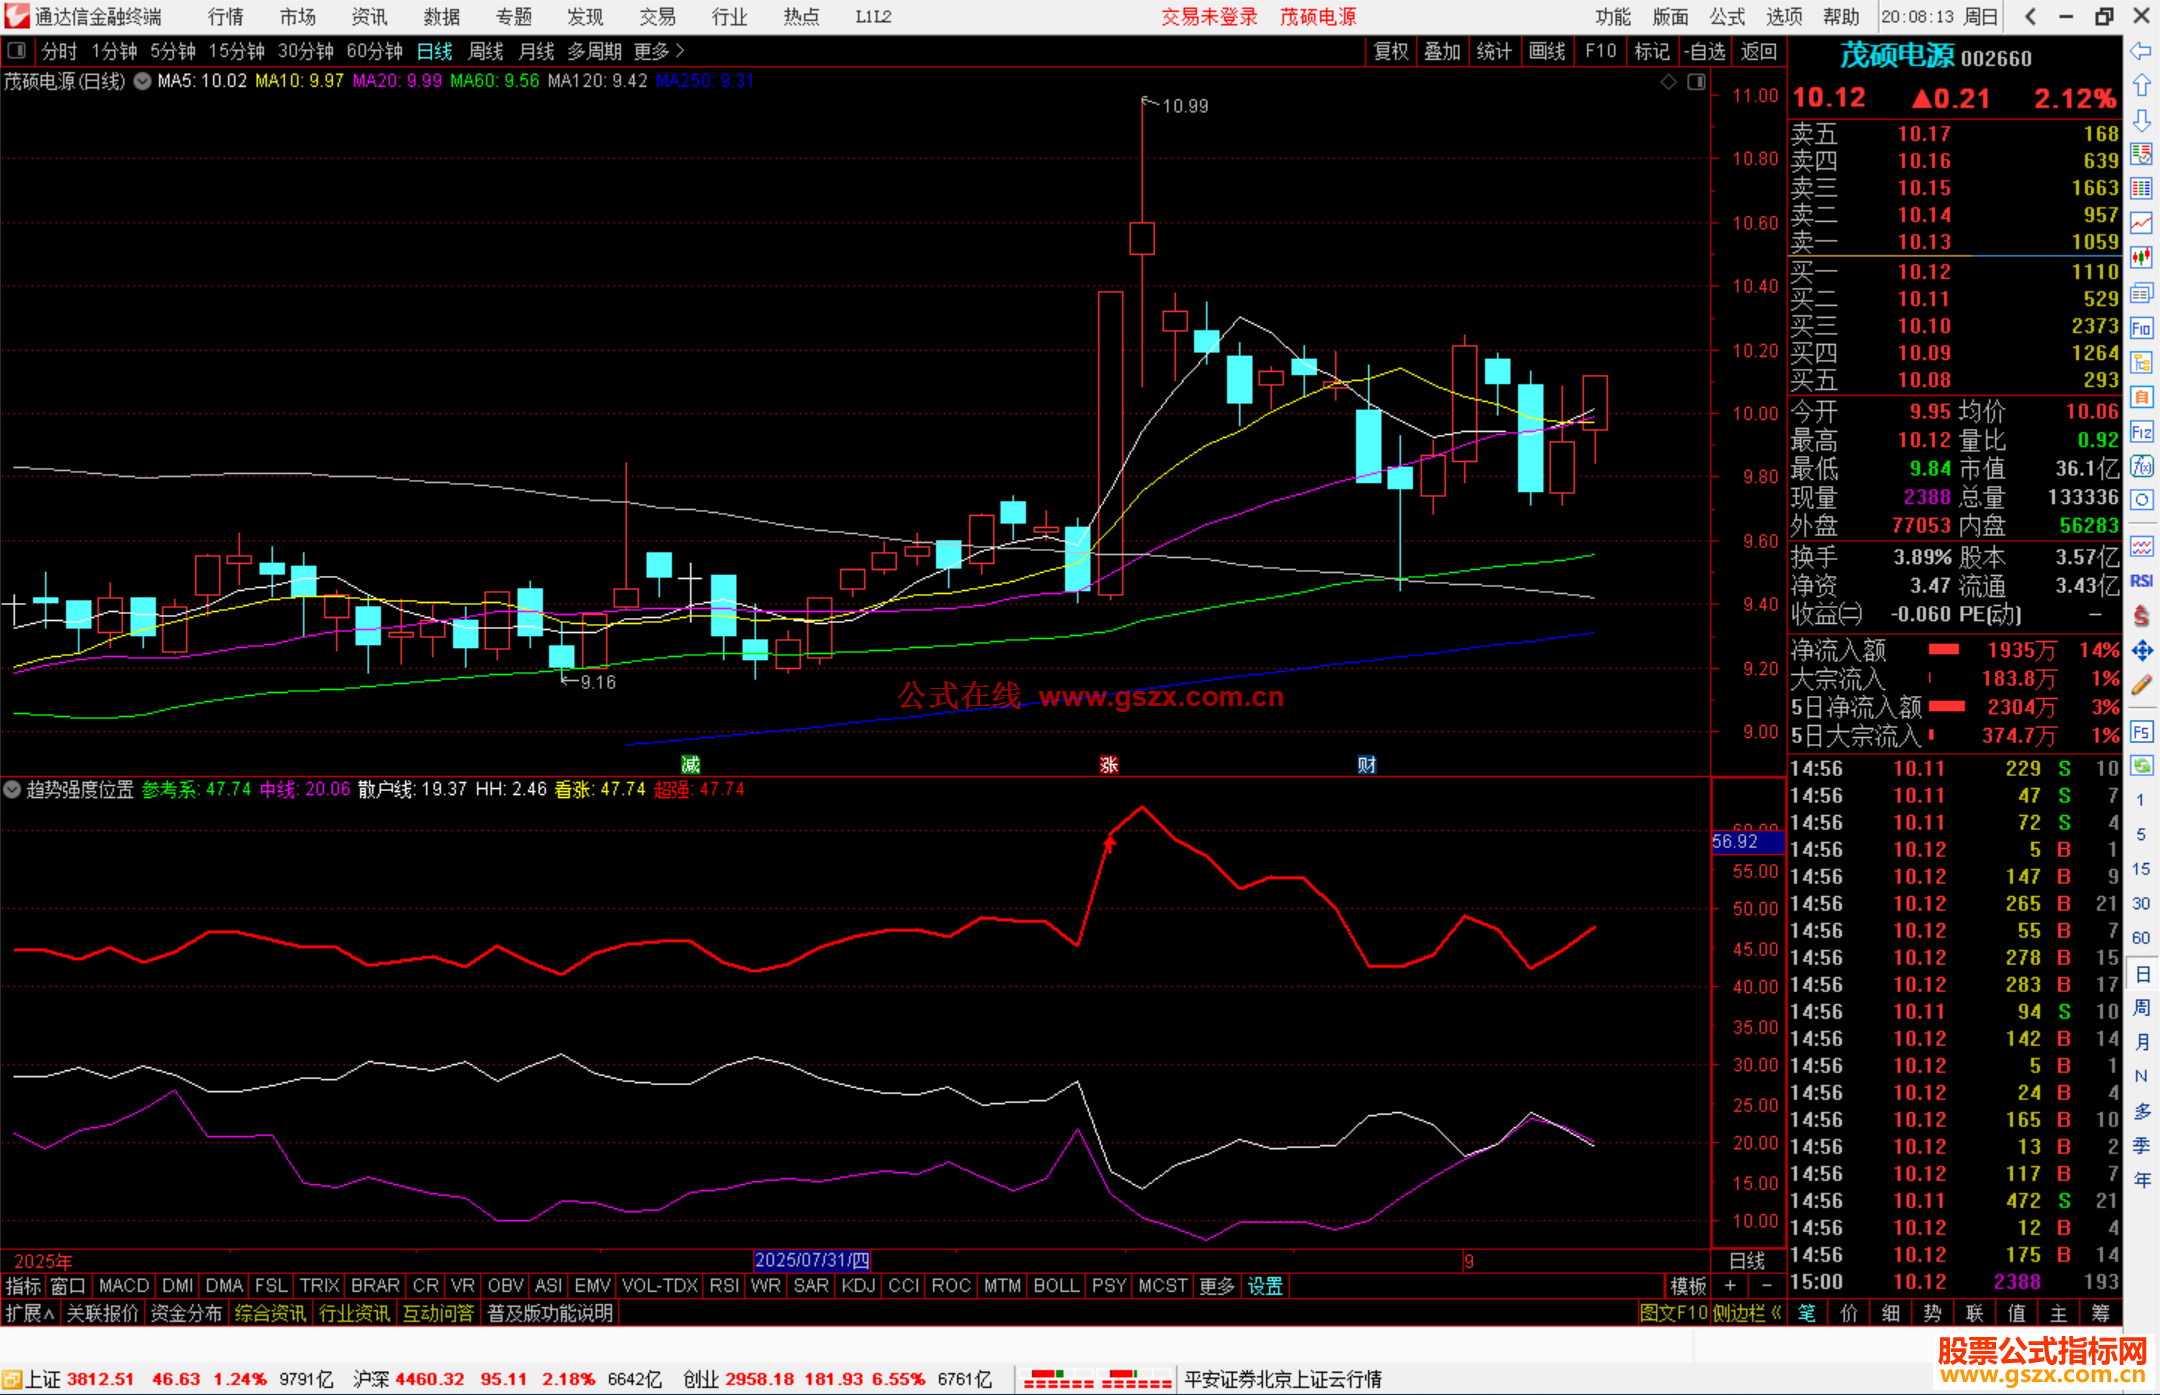Image resolution: width=2160 pixels, height=1395 pixels.
Task: Click the 返回 back button
Action: pyautogui.click(x=1758, y=51)
